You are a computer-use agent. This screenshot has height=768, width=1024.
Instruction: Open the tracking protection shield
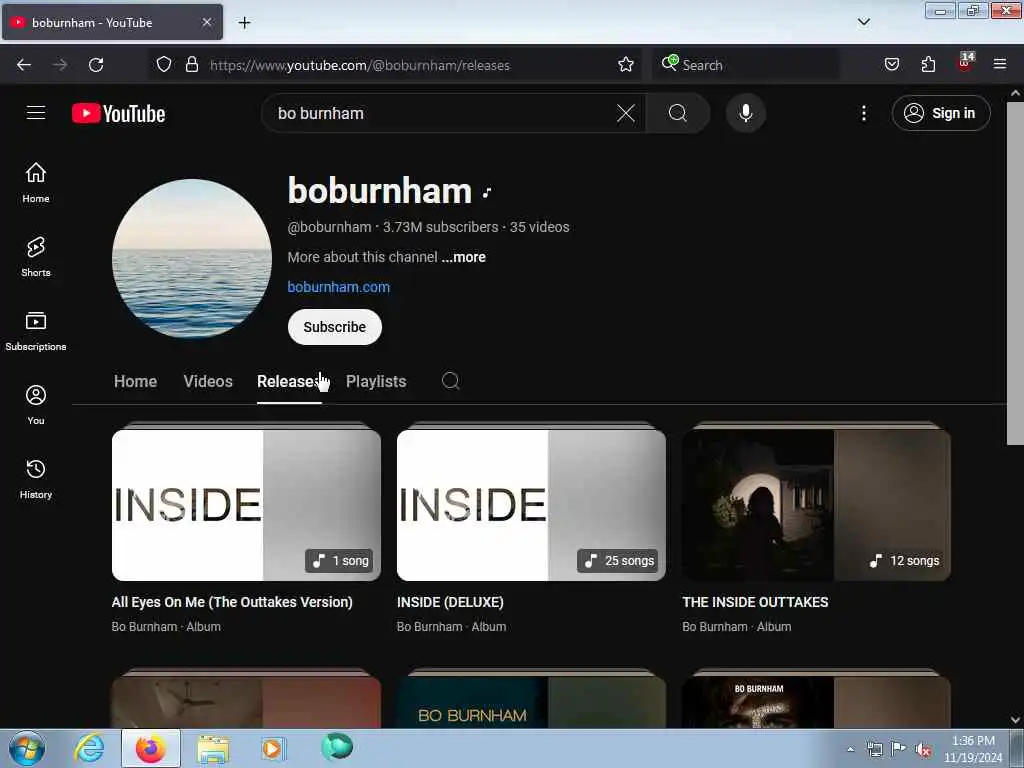coord(164,64)
